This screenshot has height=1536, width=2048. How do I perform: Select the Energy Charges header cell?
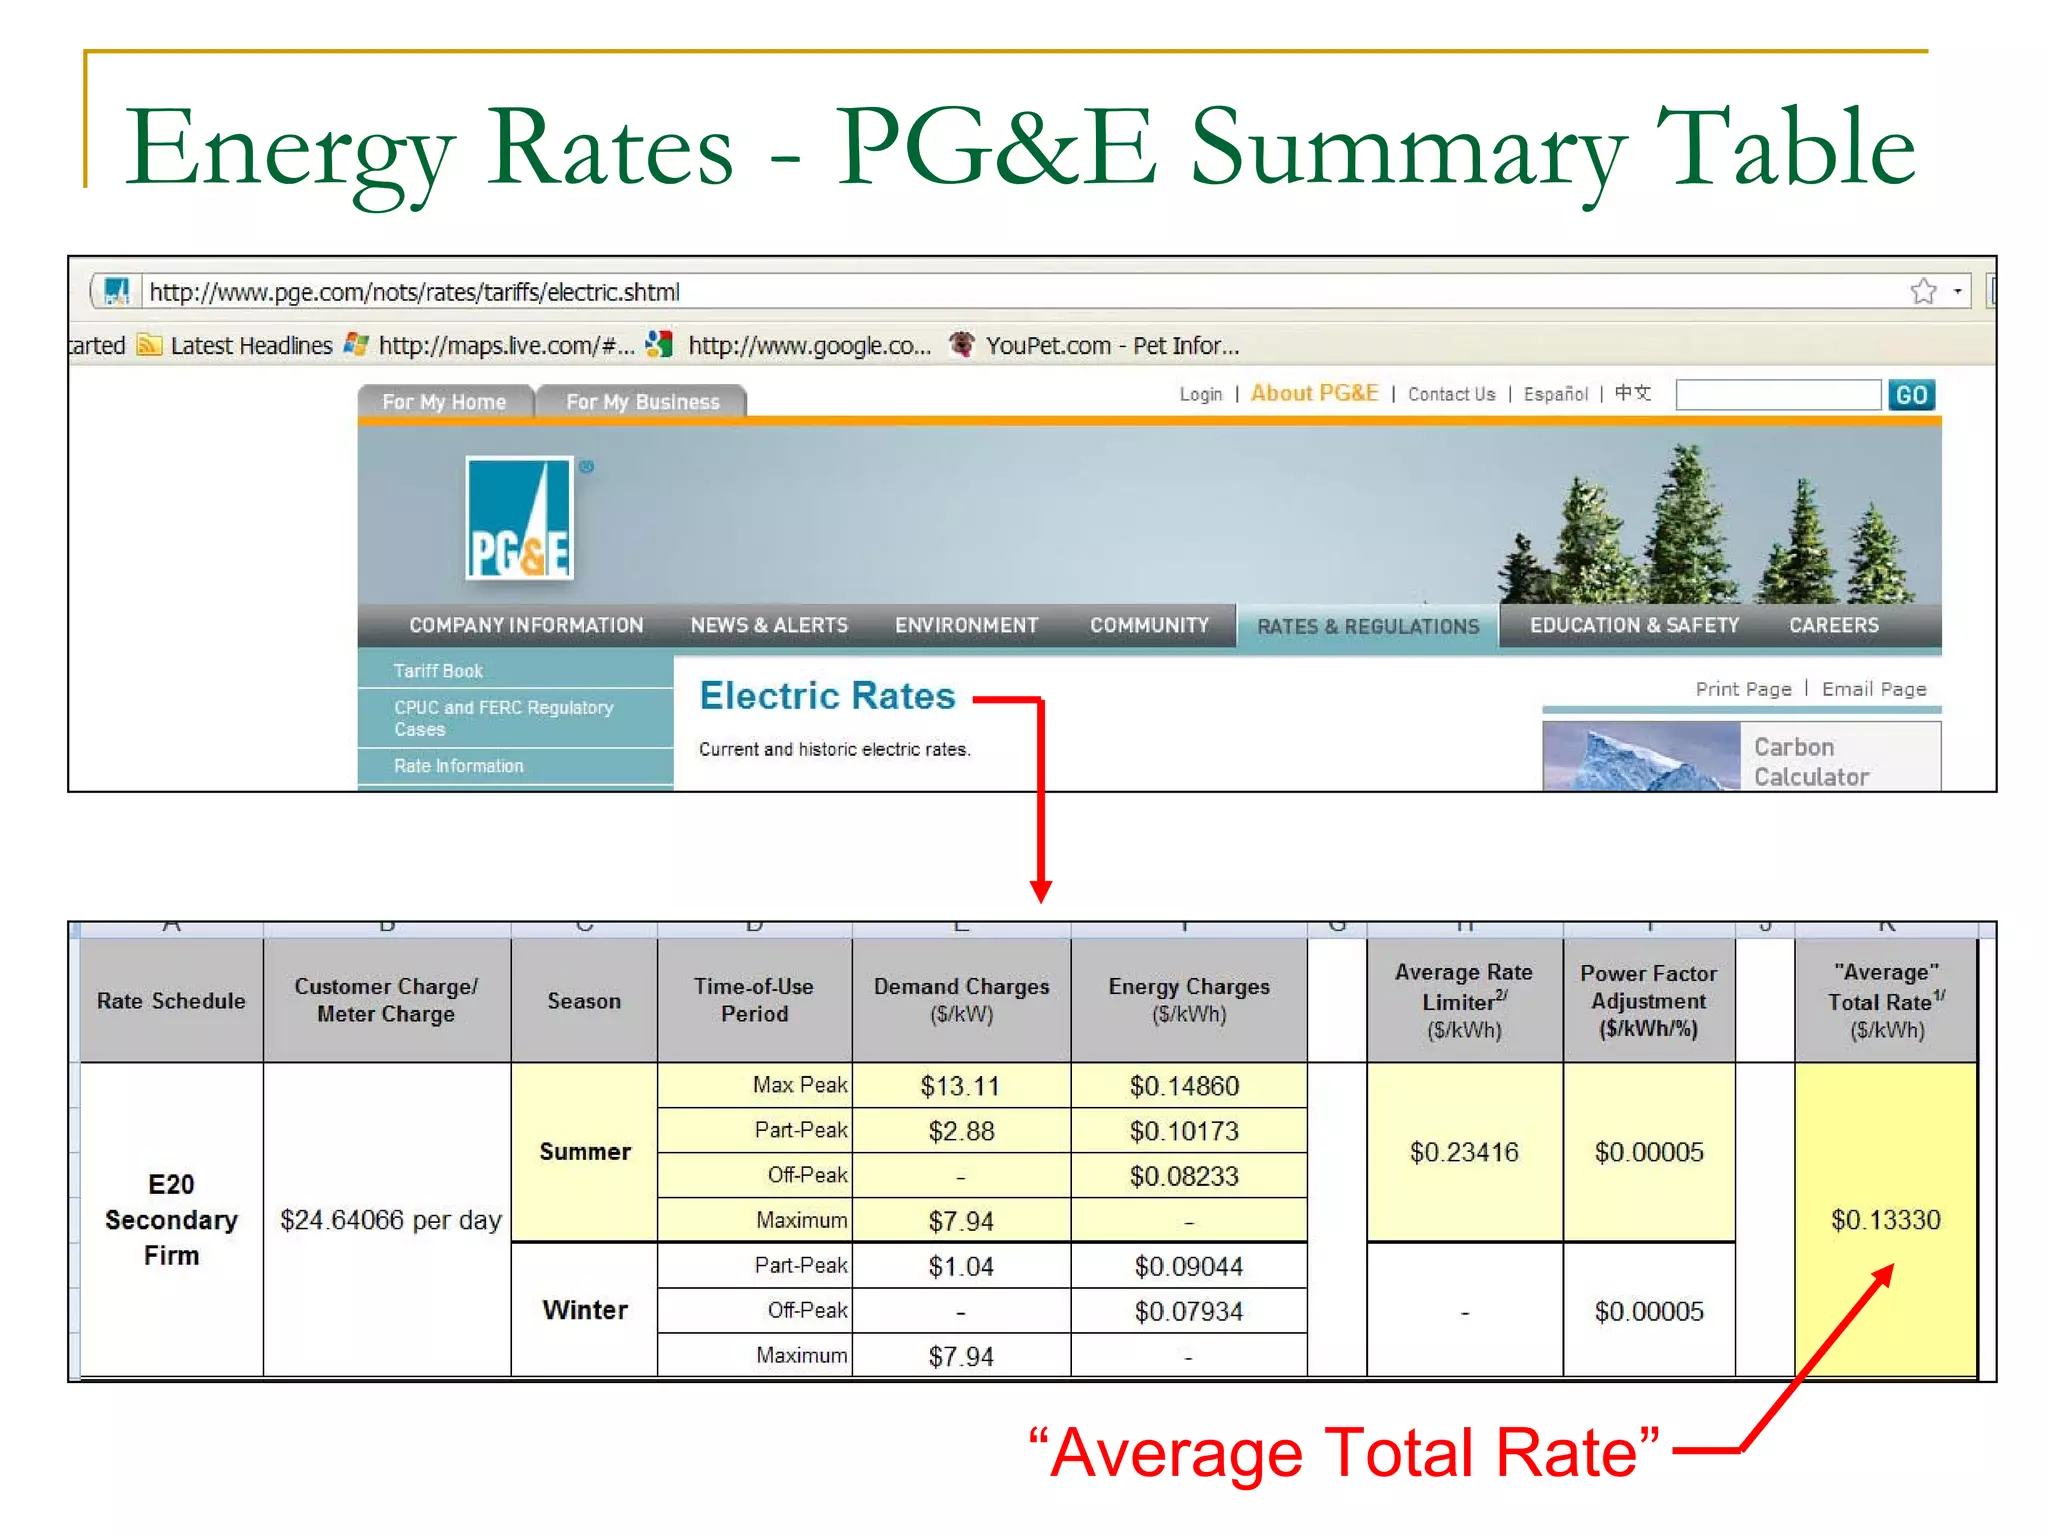tap(1188, 1000)
